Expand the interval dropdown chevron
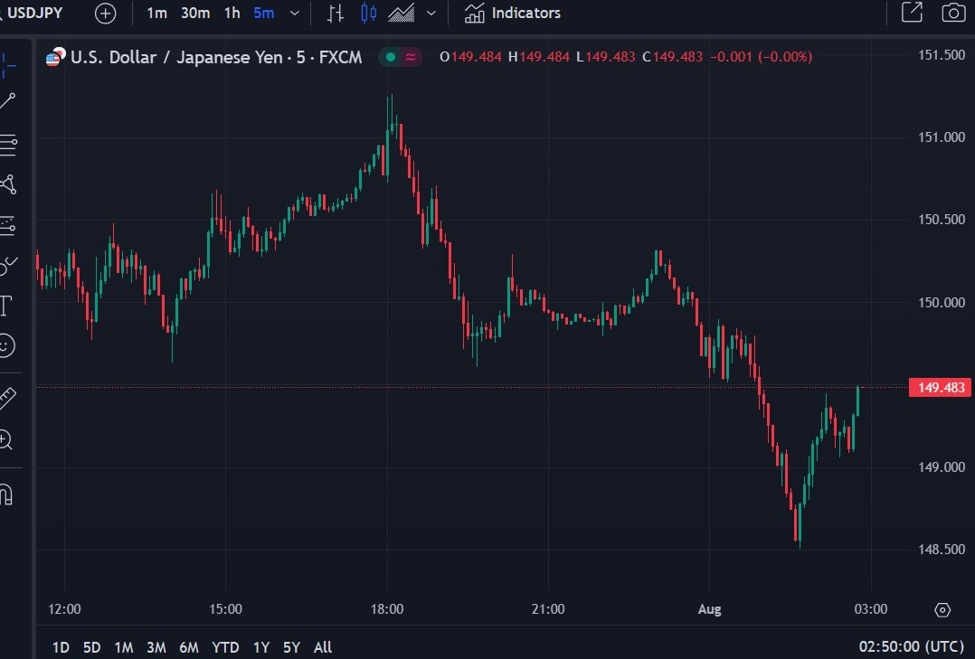975x659 pixels. coord(292,13)
